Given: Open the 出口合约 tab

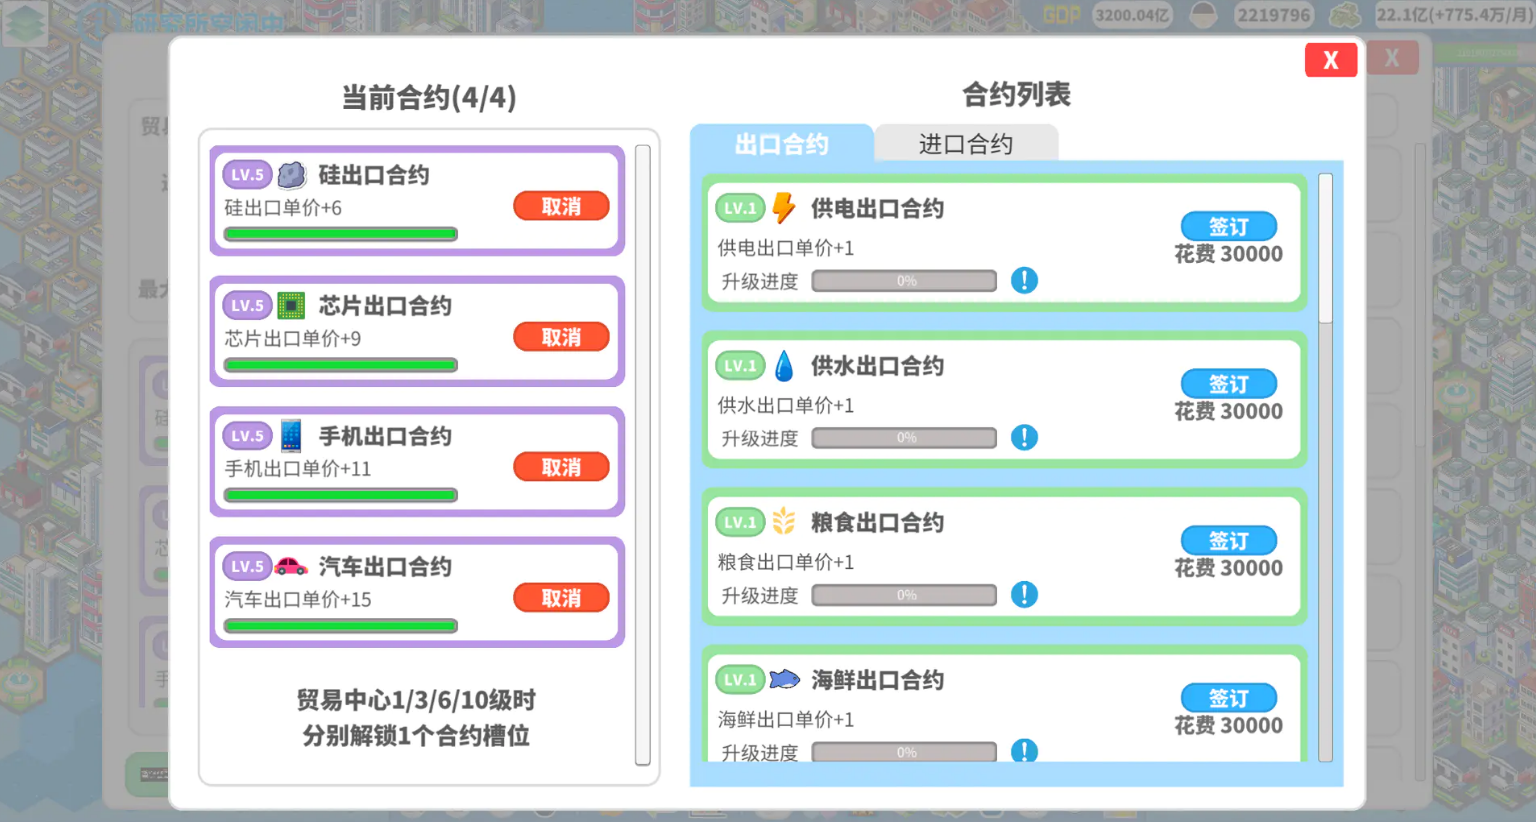Looking at the screenshot, I should (x=783, y=144).
